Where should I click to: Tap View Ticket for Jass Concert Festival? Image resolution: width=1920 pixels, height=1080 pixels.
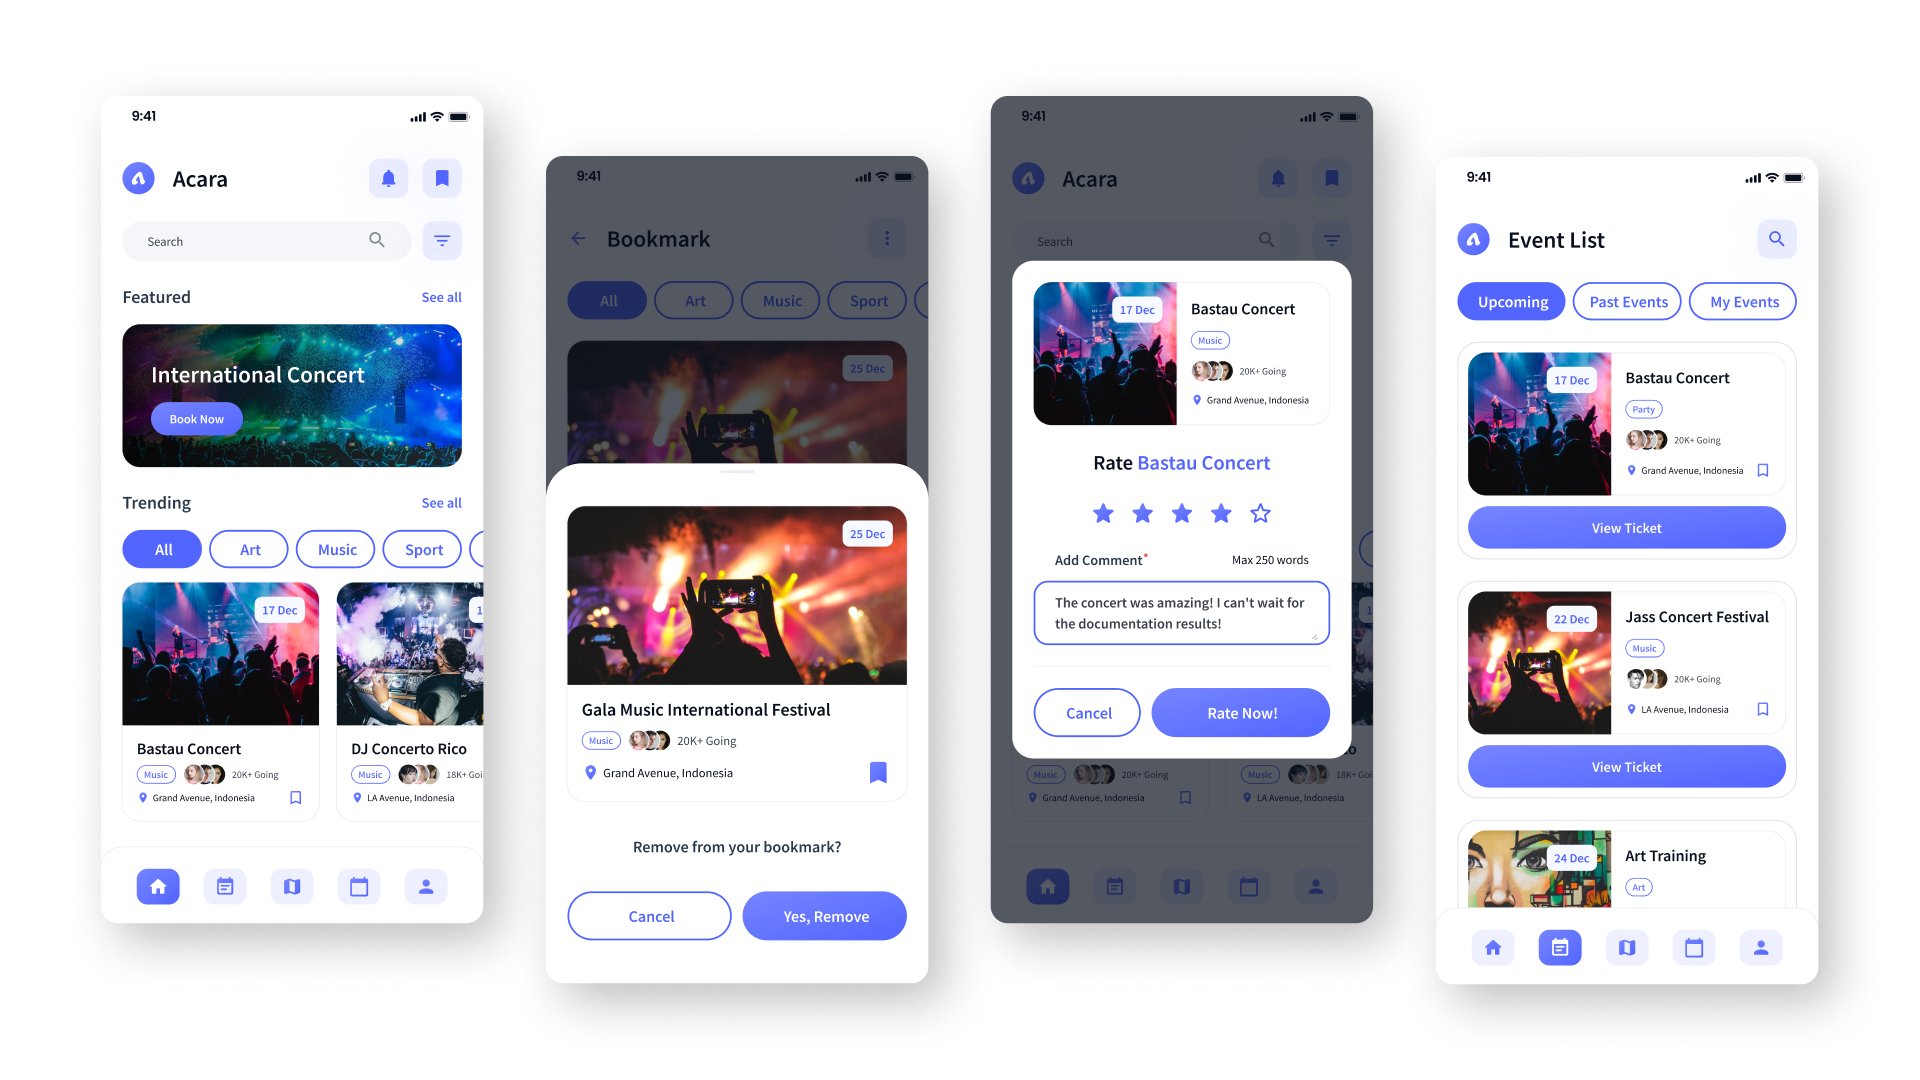coord(1625,766)
